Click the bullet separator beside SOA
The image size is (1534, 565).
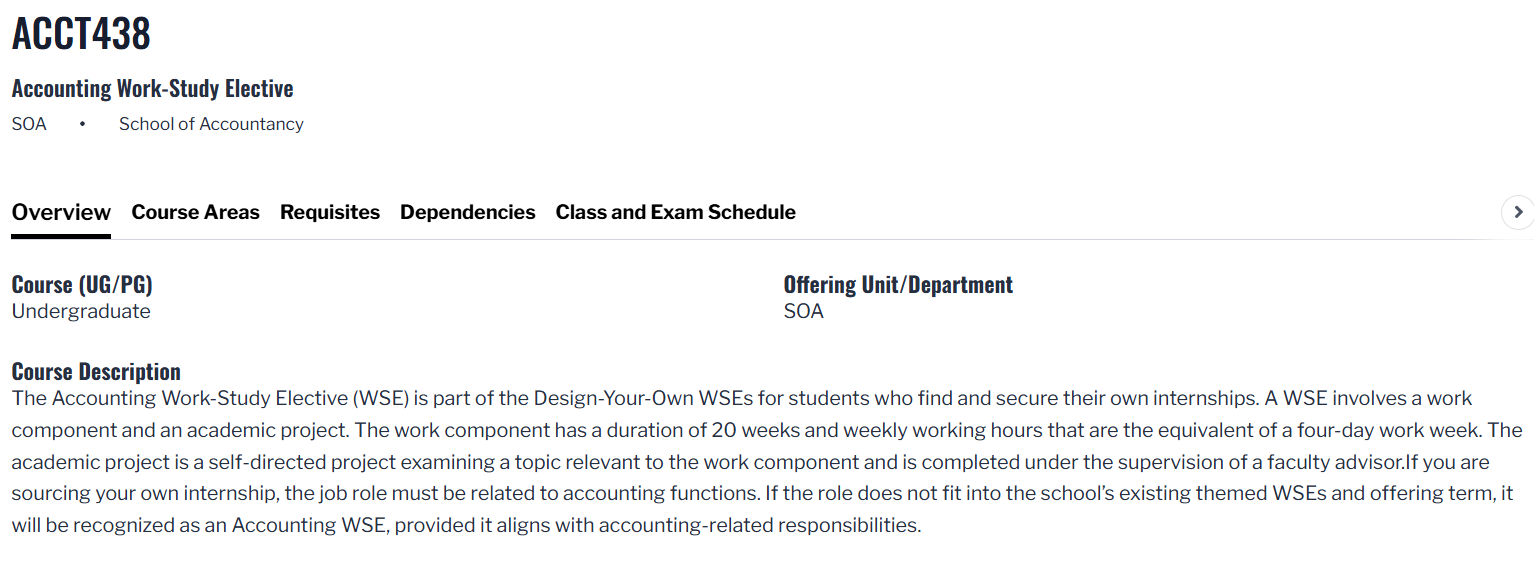(x=83, y=124)
